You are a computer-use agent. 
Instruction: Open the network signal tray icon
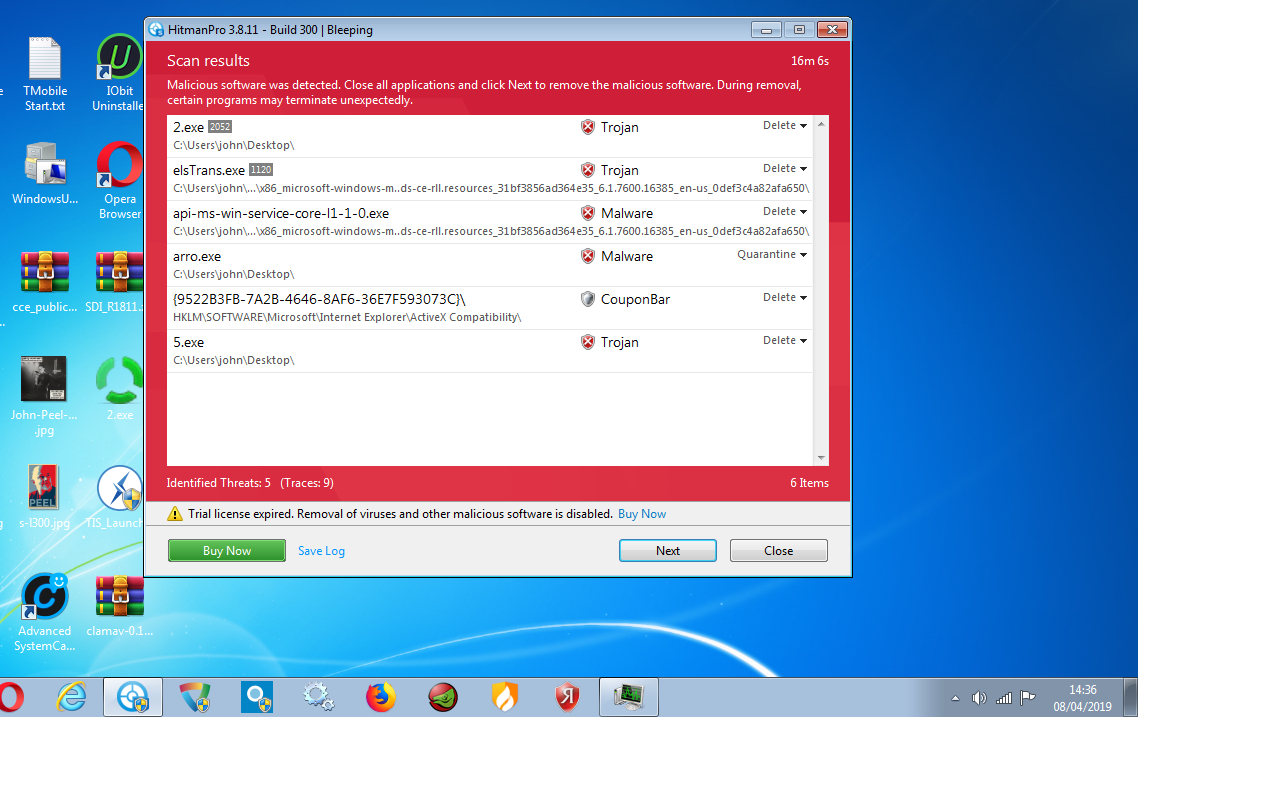[x=1004, y=698]
